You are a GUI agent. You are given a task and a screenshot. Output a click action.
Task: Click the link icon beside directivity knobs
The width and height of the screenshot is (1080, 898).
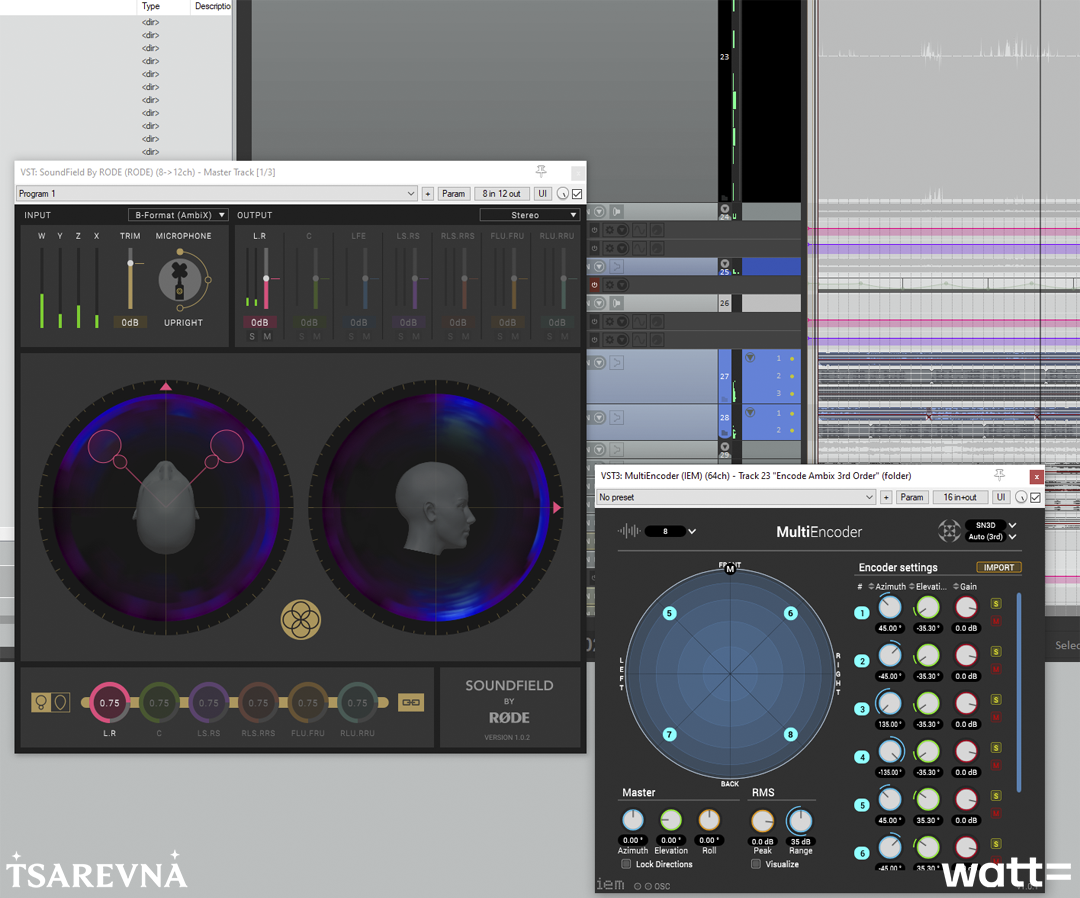tap(411, 703)
